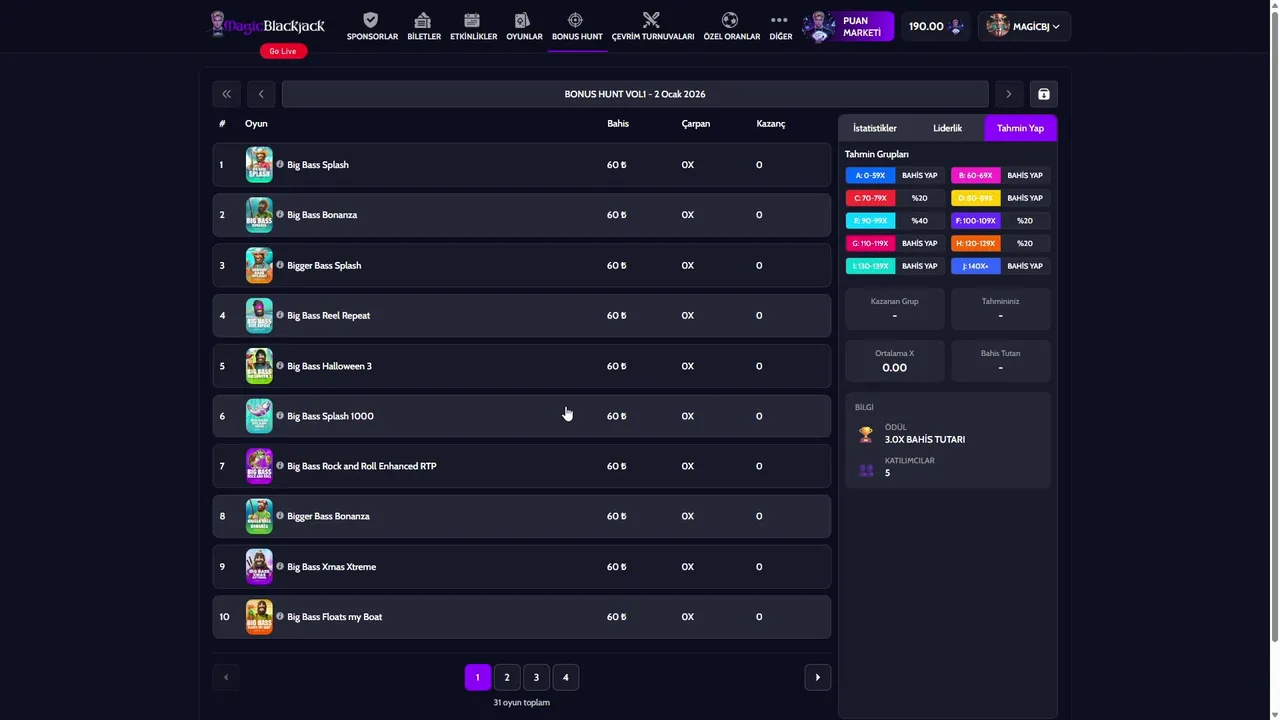Click the Big Bass Xmas Xtreme game name

pyautogui.click(x=332, y=567)
